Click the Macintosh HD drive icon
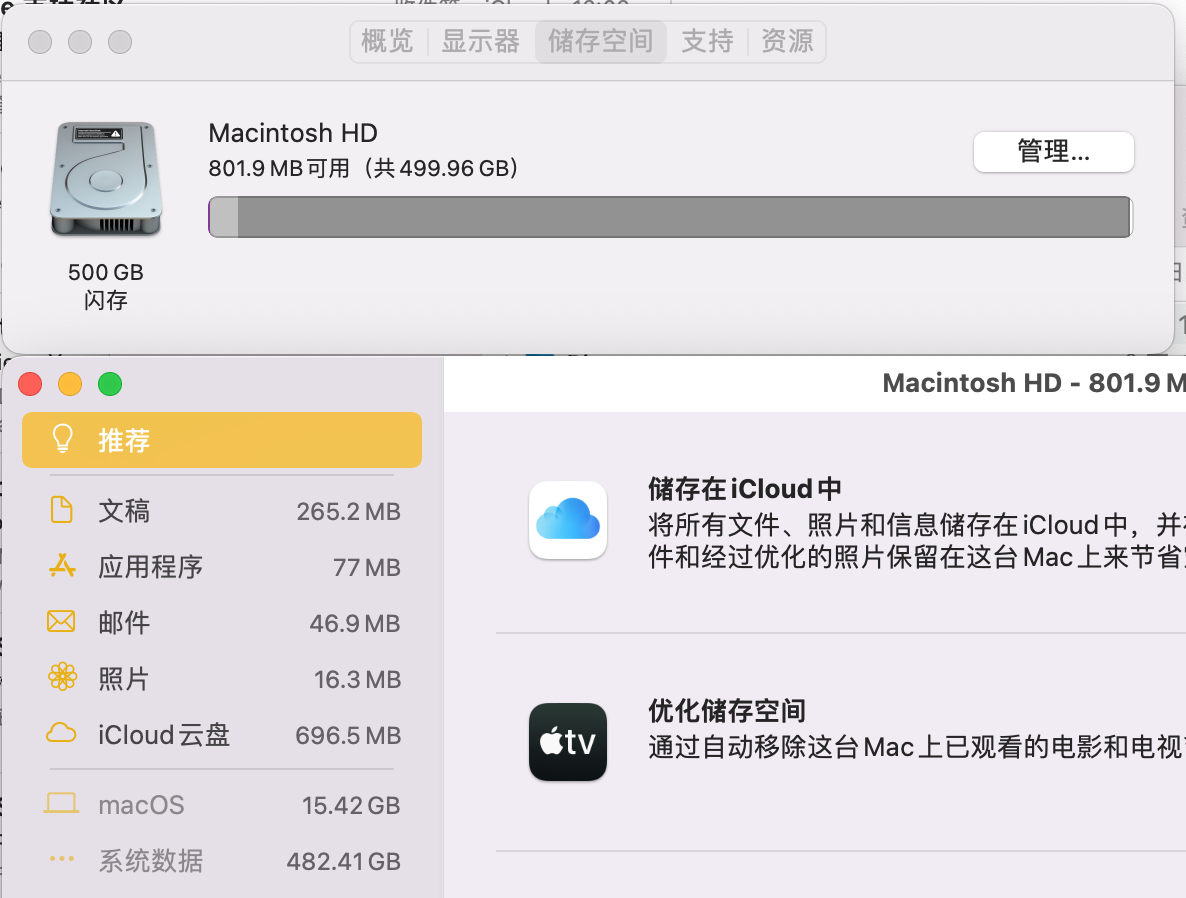Screen dimensions: 1186x898 pos(105,180)
